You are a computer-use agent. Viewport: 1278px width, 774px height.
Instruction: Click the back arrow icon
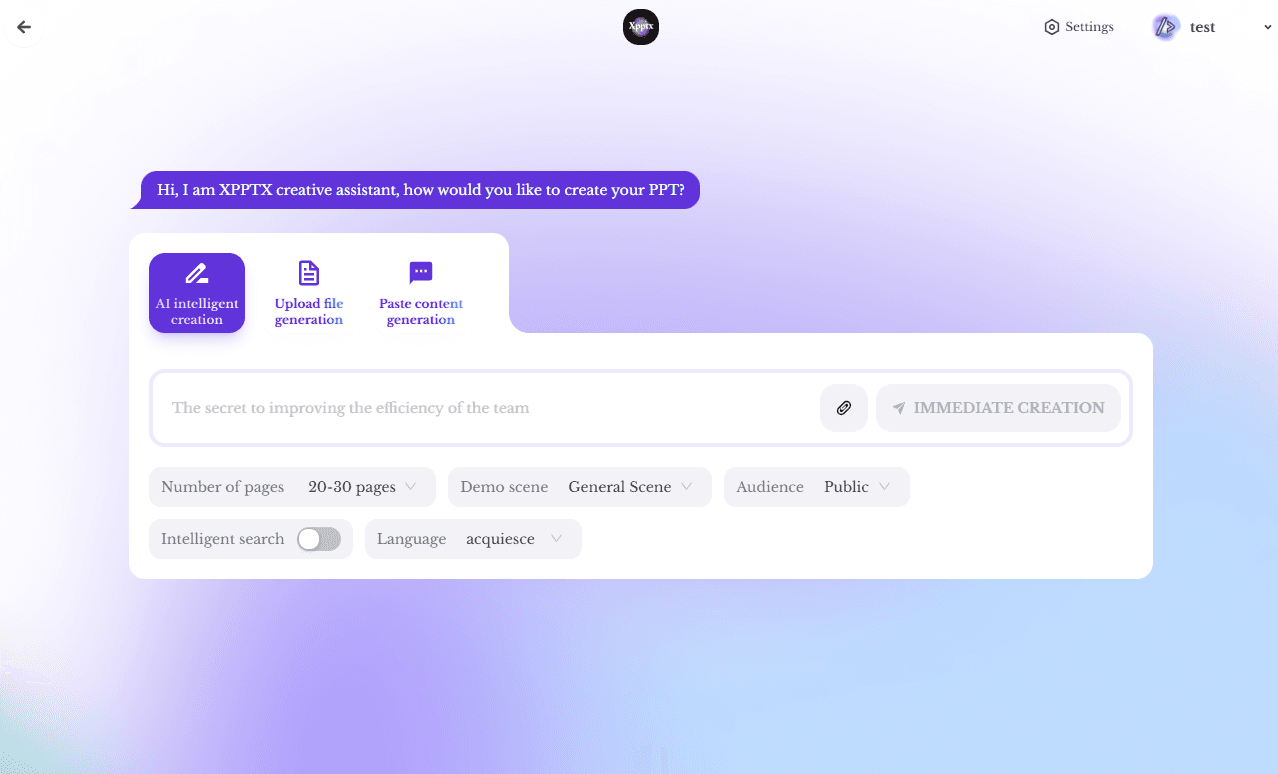click(24, 27)
